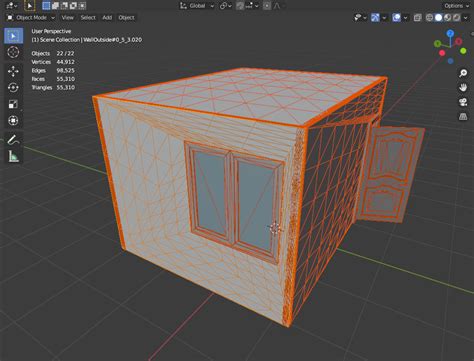Open the Global transform orientation dropdown
474x361 pixels.
197,6
